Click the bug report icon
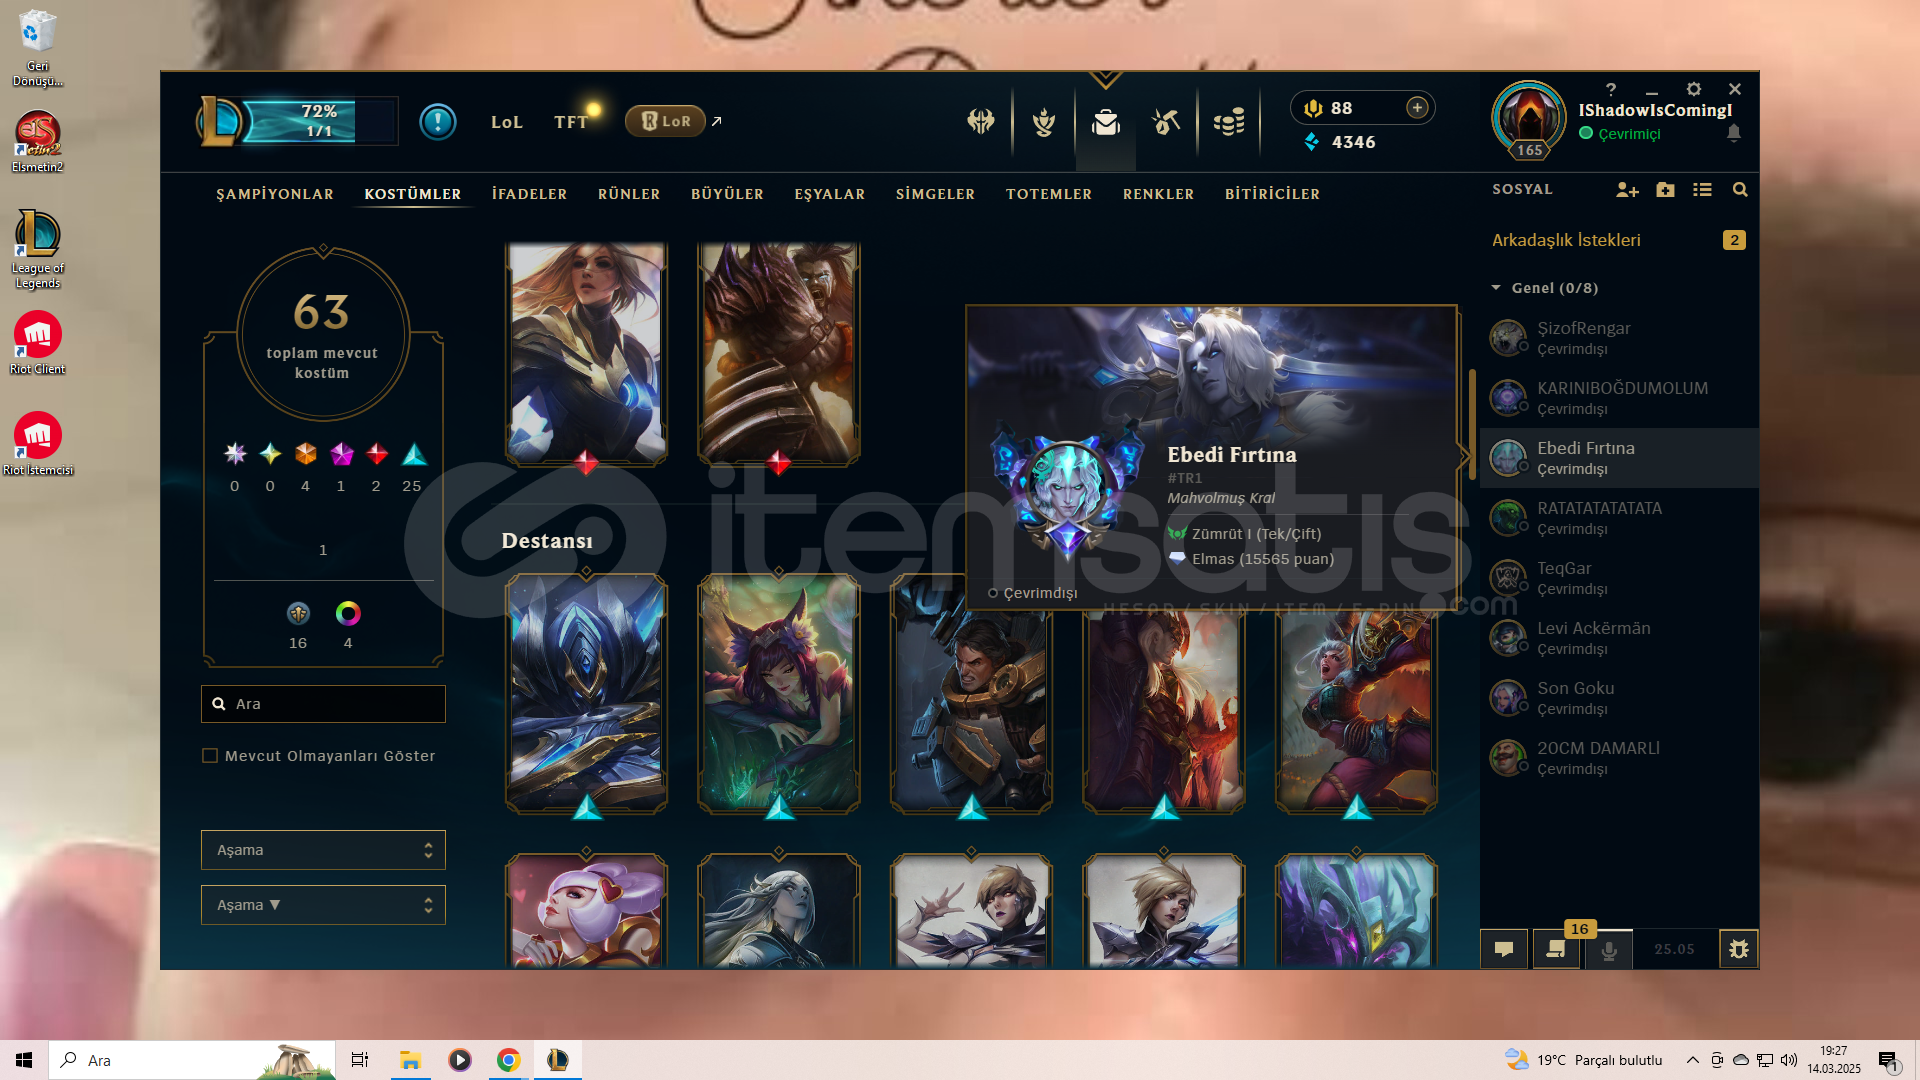This screenshot has width=1920, height=1080. (1739, 949)
